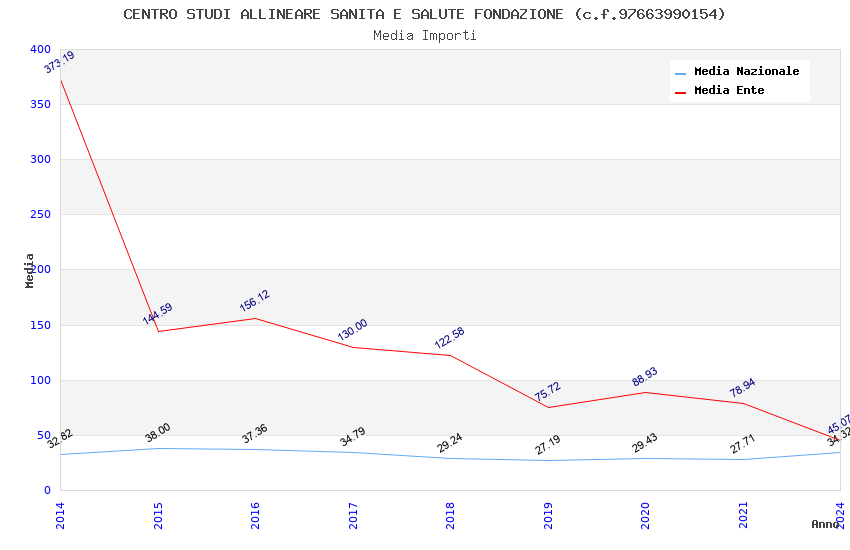
Task: Click the Media Importi subtitle
Action: click(x=424, y=36)
